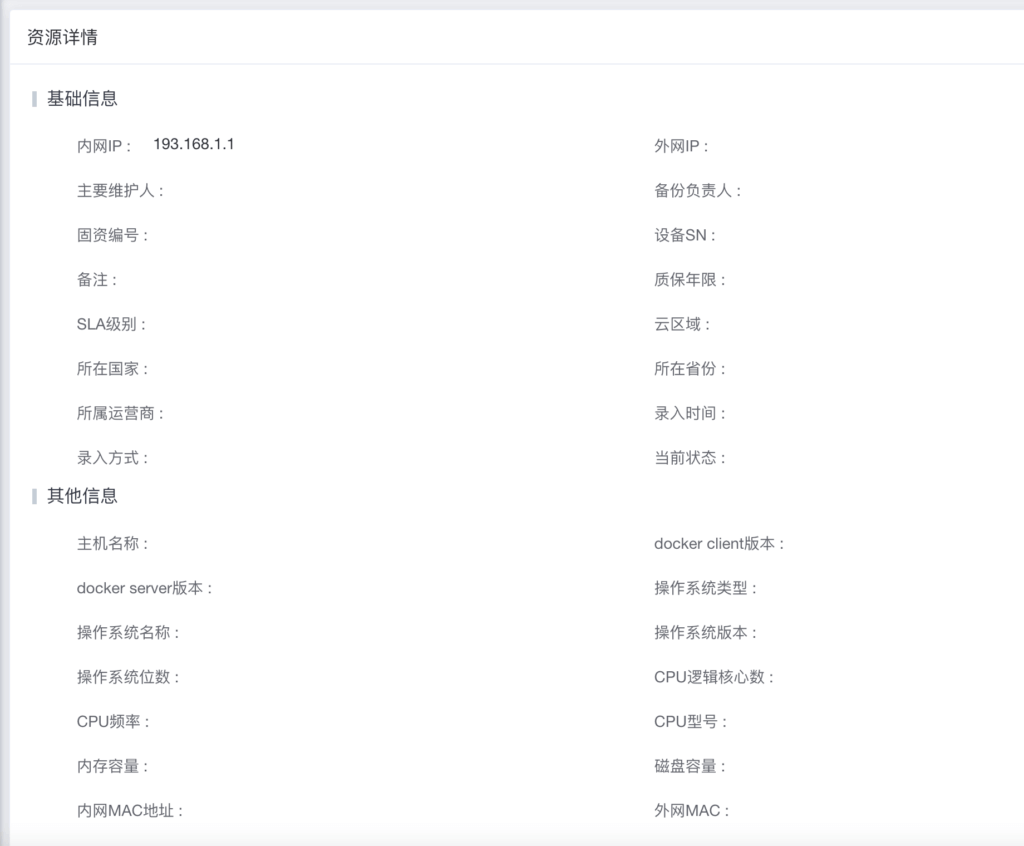Click the 录入时间 label
The width and height of the screenshot is (1024, 846).
[690, 413]
